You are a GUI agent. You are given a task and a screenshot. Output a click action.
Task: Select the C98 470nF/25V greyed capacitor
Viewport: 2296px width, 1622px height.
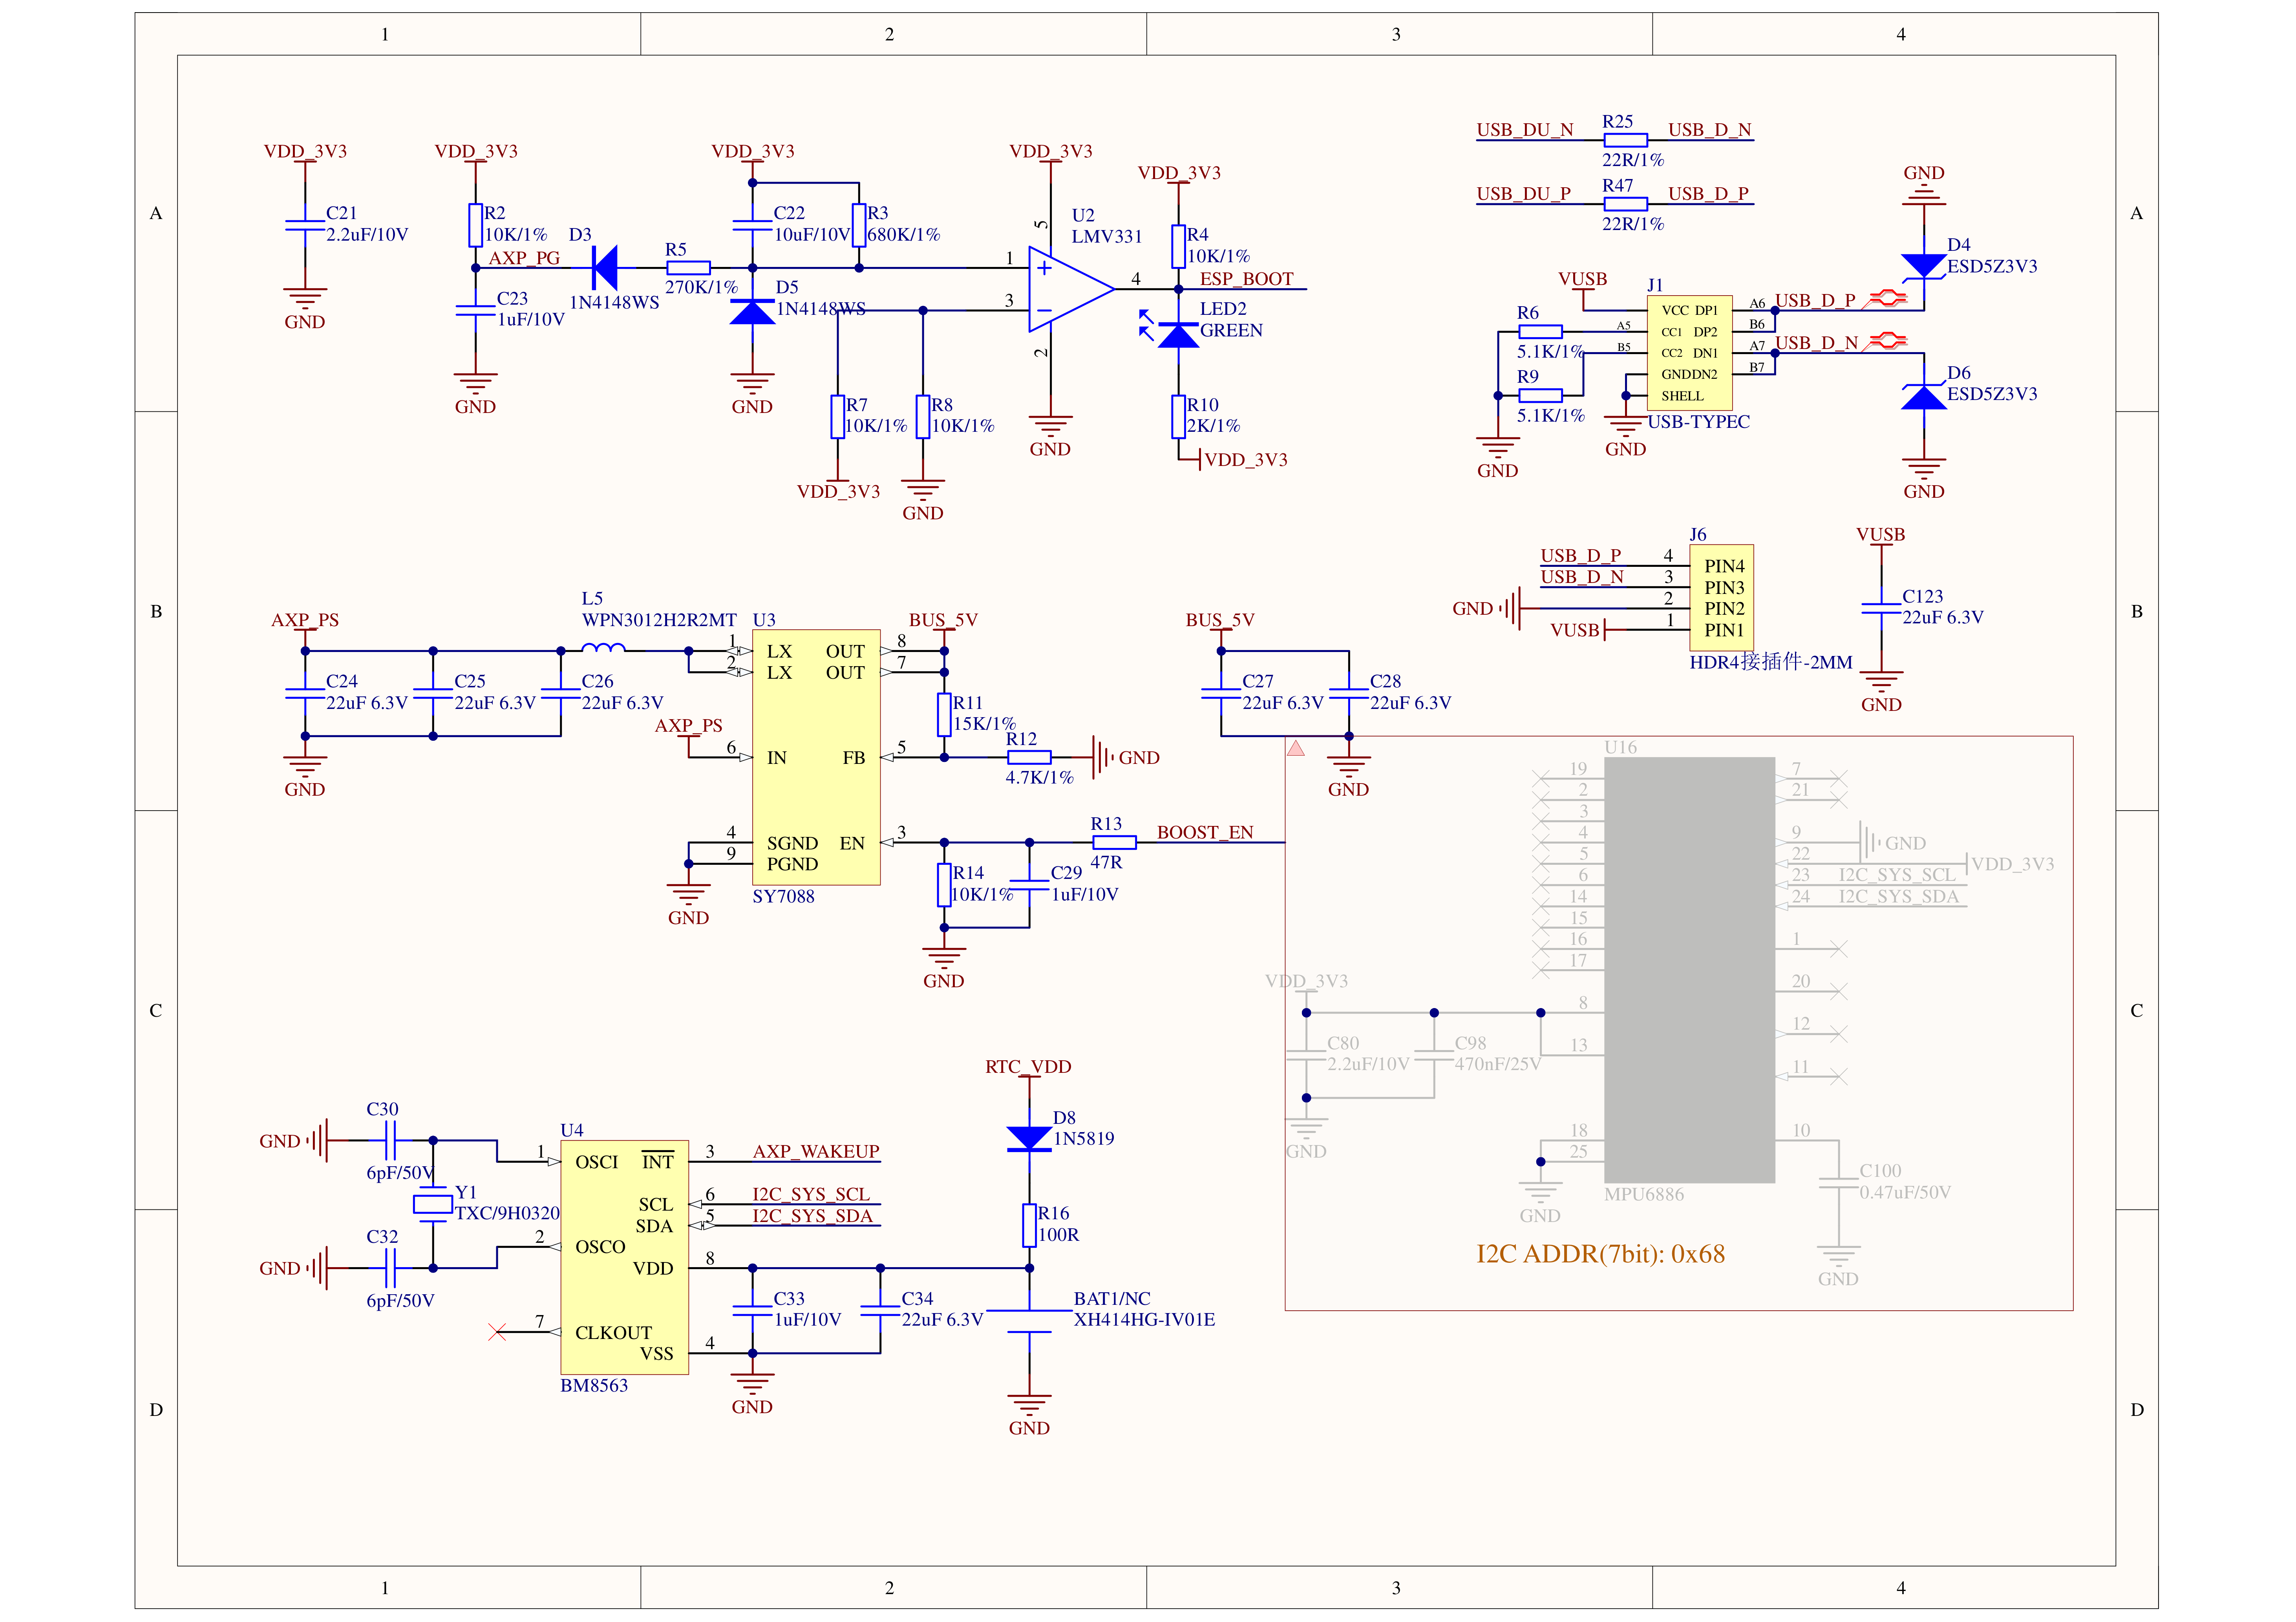pyautogui.click(x=1434, y=1055)
